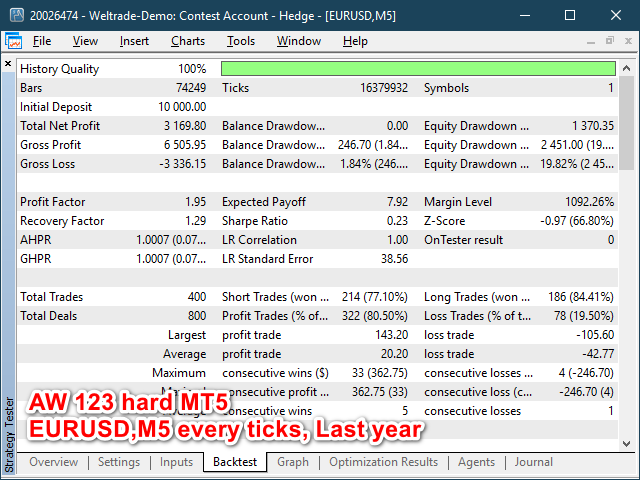Open the Tools menu
Image resolution: width=640 pixels, height=480 pixels.
coord(241,41)
